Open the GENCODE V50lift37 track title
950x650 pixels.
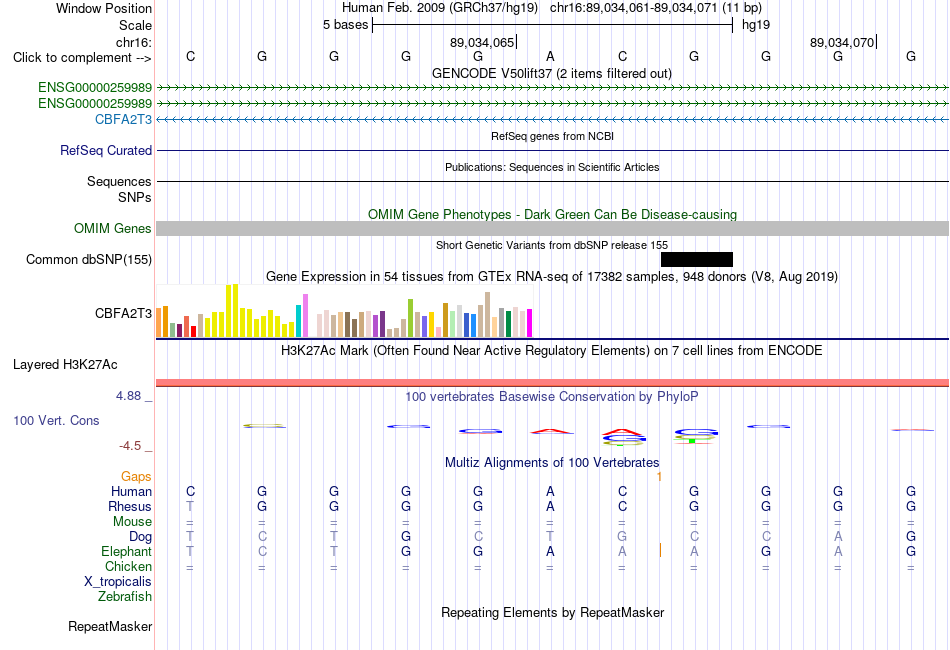point(551,73)
